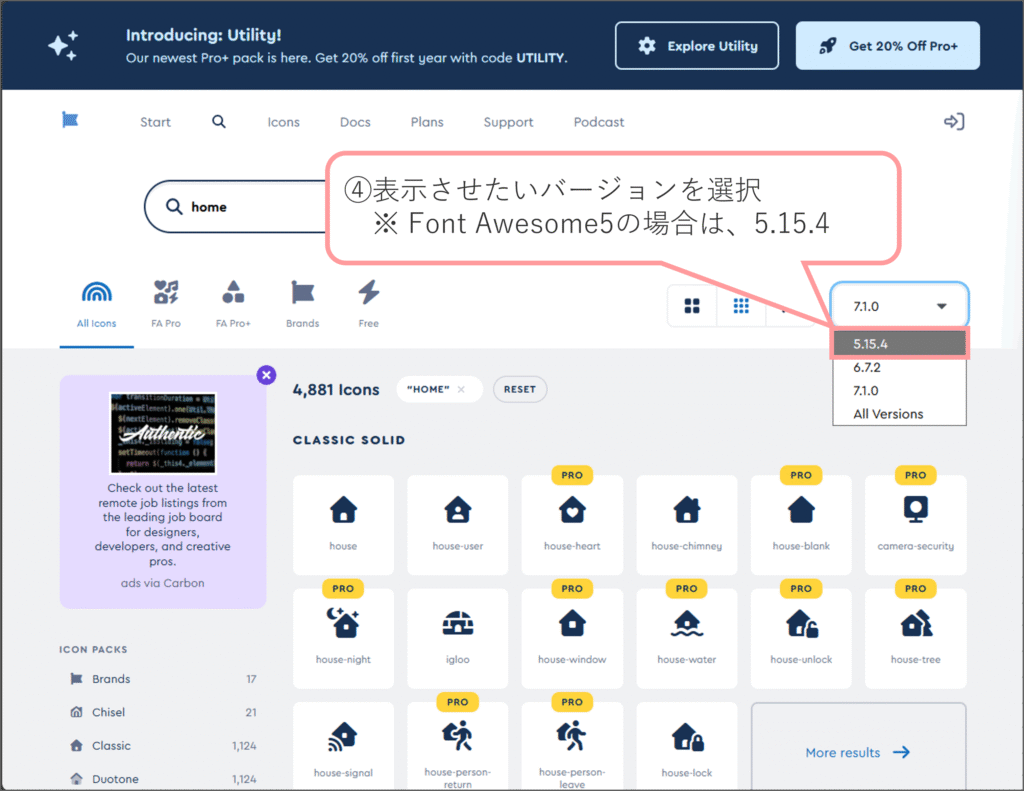The width and height of the screenshot is (1024, 791).
Task: Open the Font Awesome flag logo
Action: (70, 121)
